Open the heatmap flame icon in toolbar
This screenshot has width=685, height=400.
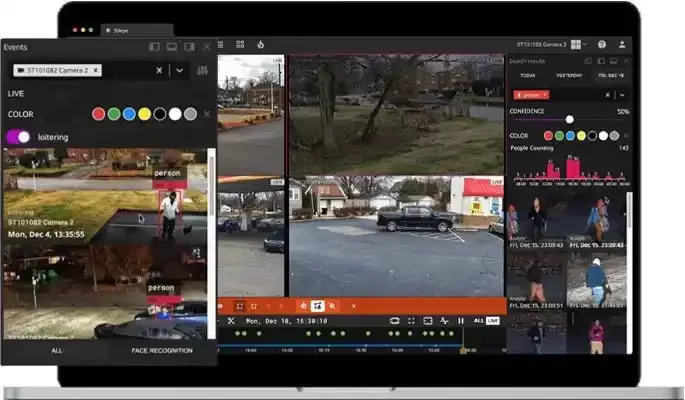261,45
